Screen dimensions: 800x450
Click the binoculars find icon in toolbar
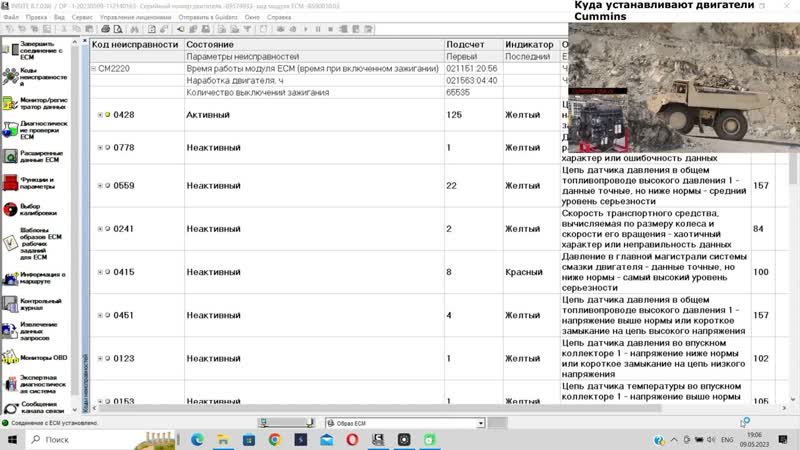click(135, 29)
